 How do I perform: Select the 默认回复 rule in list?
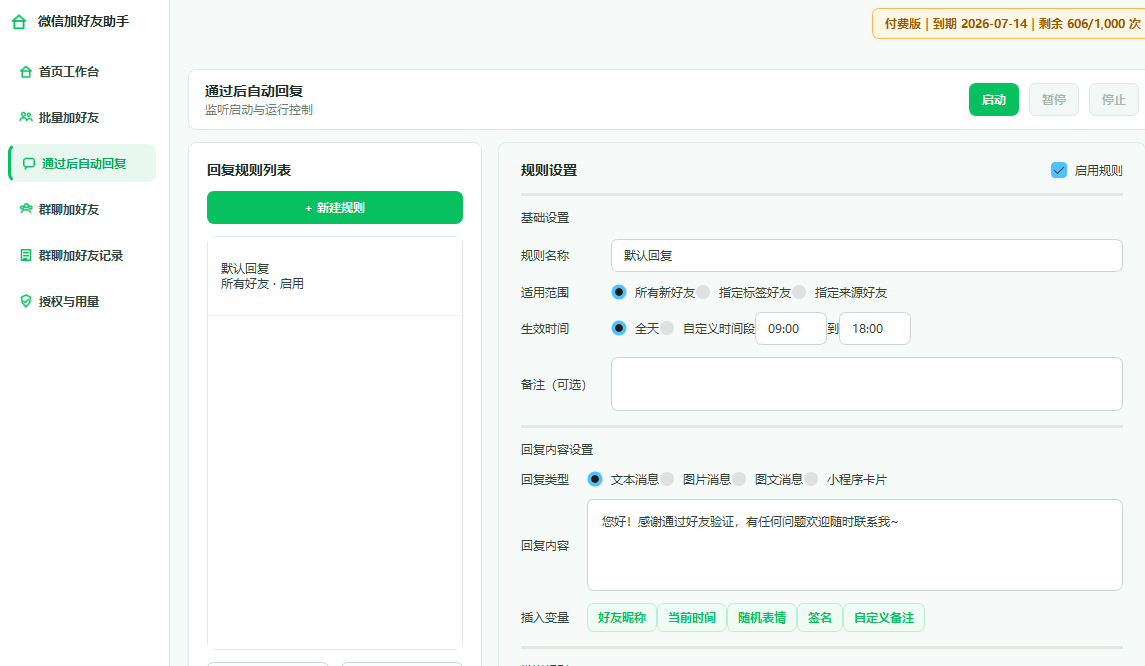click(334, 276)
